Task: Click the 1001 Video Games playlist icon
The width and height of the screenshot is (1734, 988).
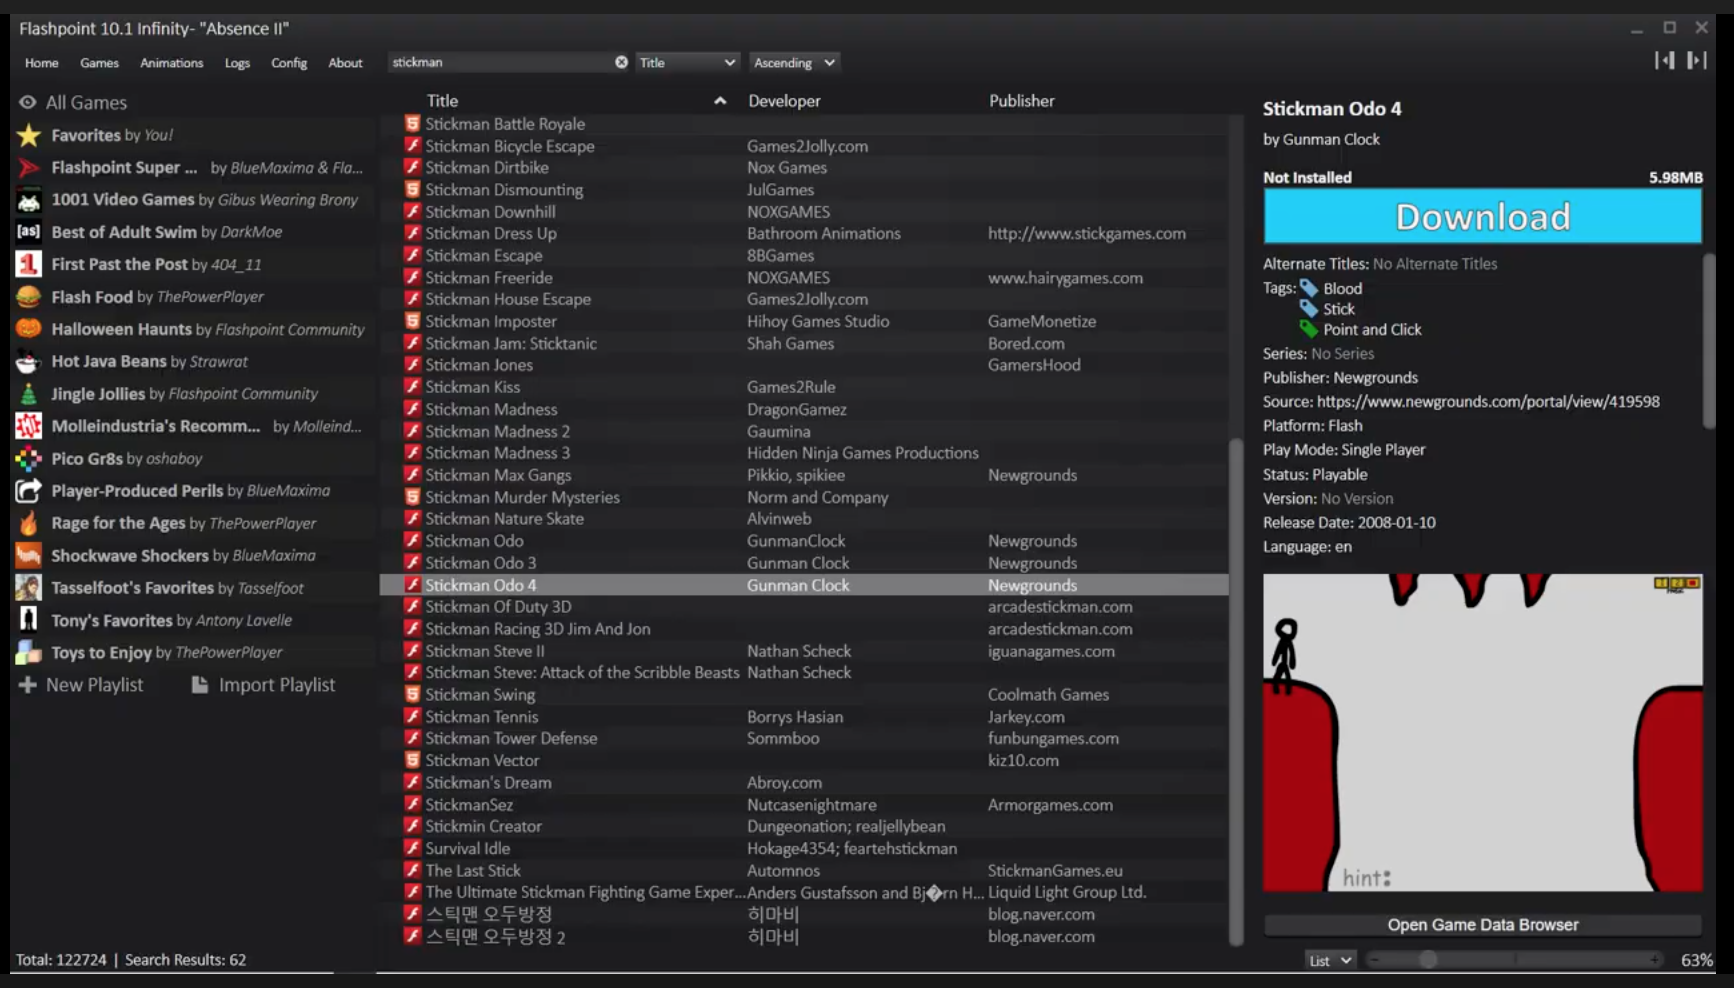Action: [29, 200]
